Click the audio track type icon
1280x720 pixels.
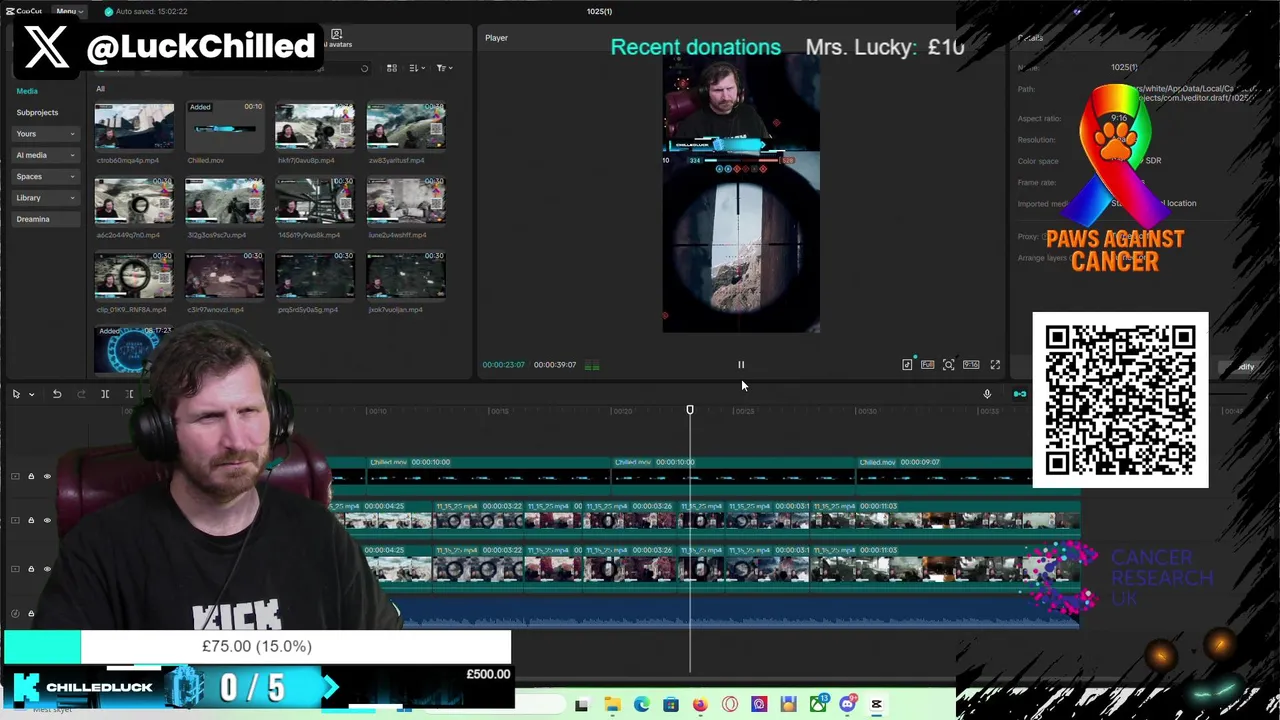point(15,614)
